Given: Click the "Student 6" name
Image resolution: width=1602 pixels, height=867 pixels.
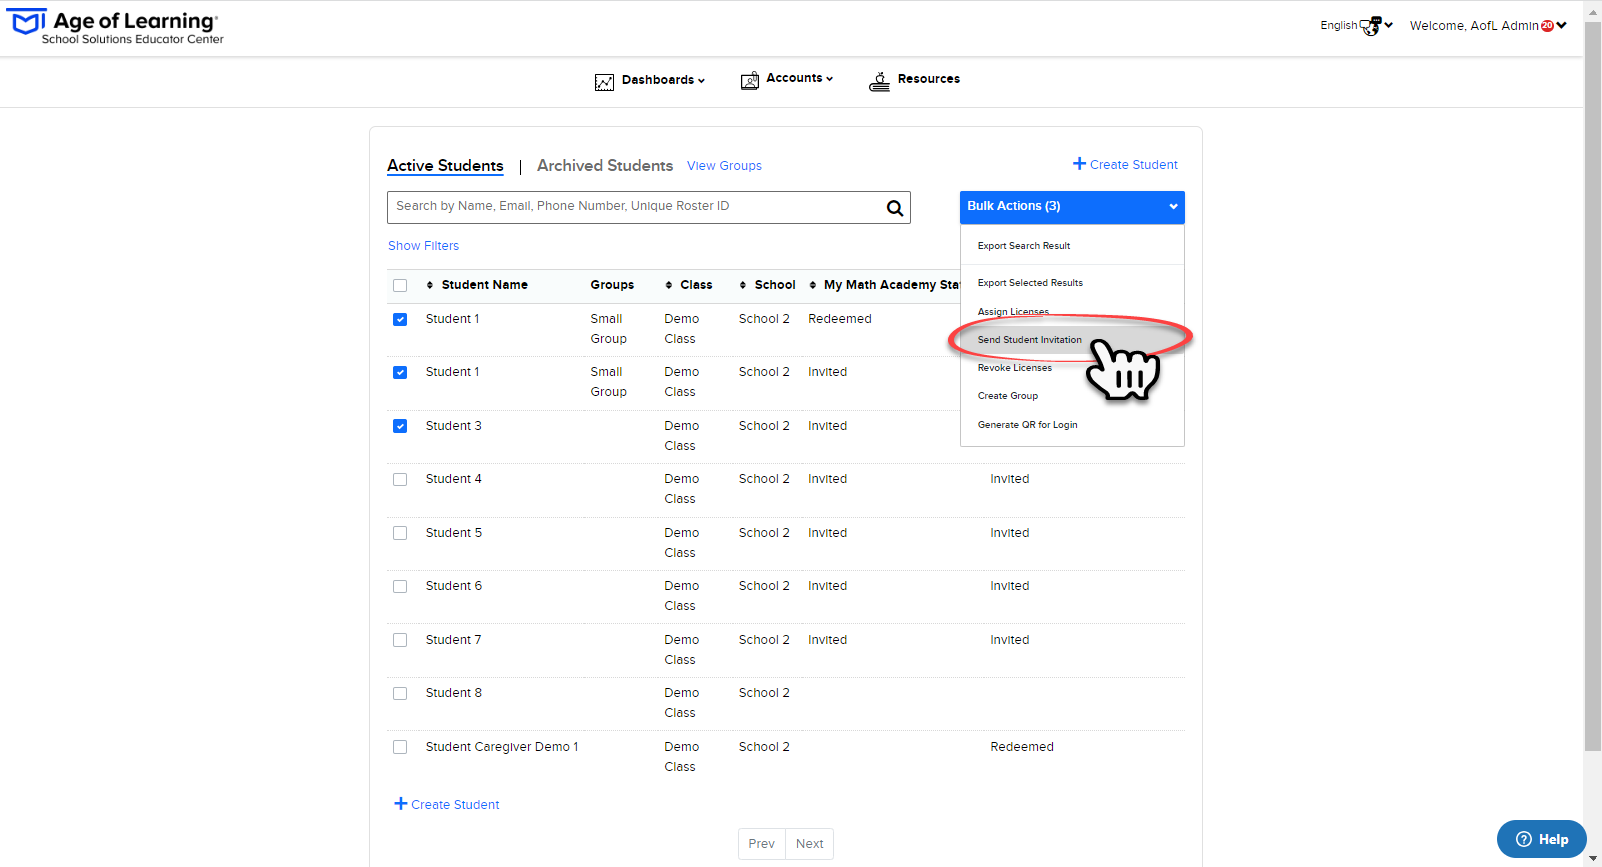Looking at the screenshot, I should pyautogui.click(x=454, y=586).
